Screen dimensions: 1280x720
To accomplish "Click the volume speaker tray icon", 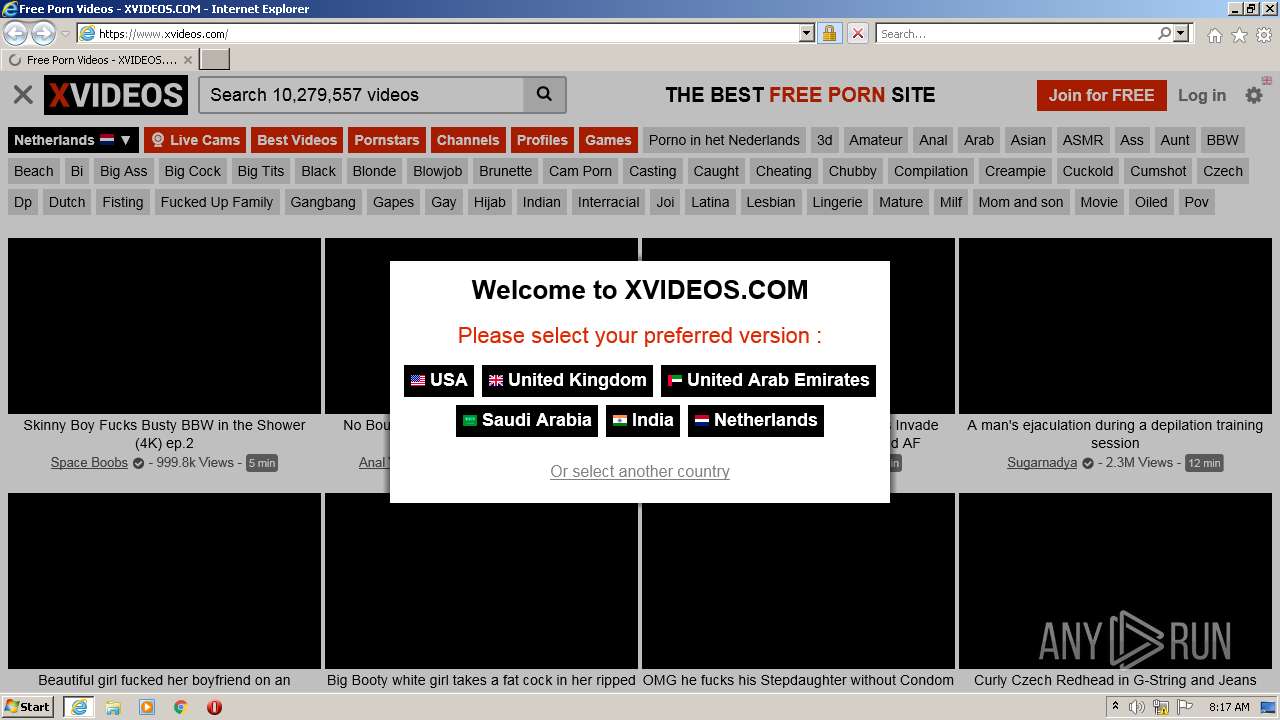I will point(1137,707).
